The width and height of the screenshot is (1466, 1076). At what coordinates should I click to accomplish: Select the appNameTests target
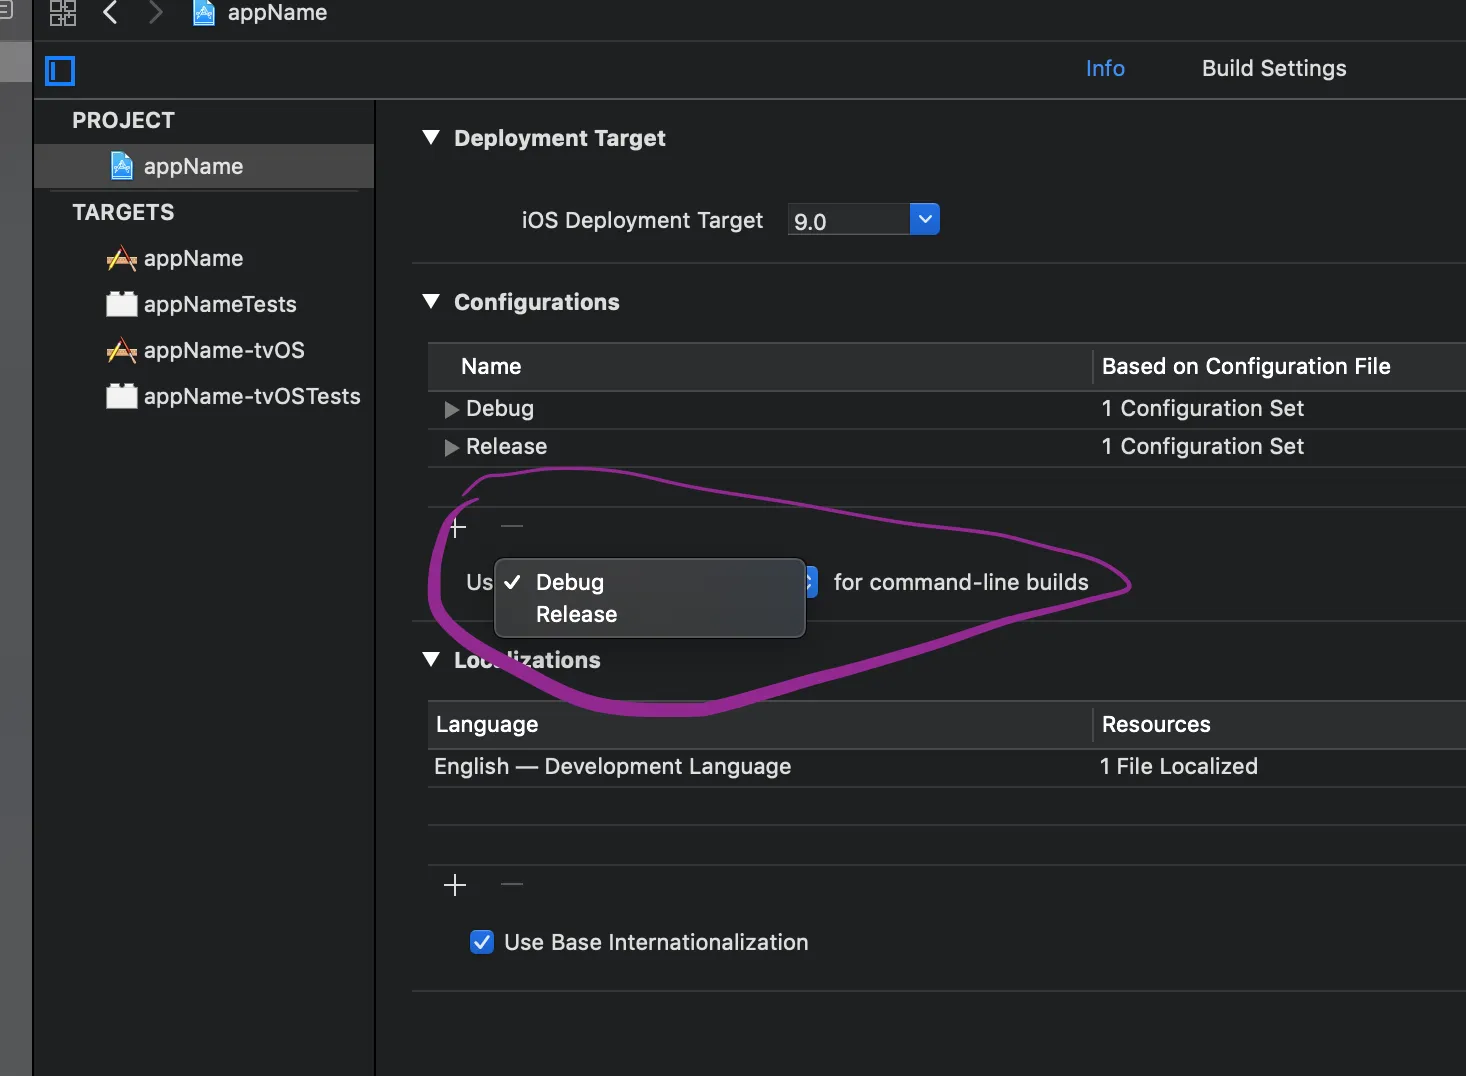[x=219, y=305]
